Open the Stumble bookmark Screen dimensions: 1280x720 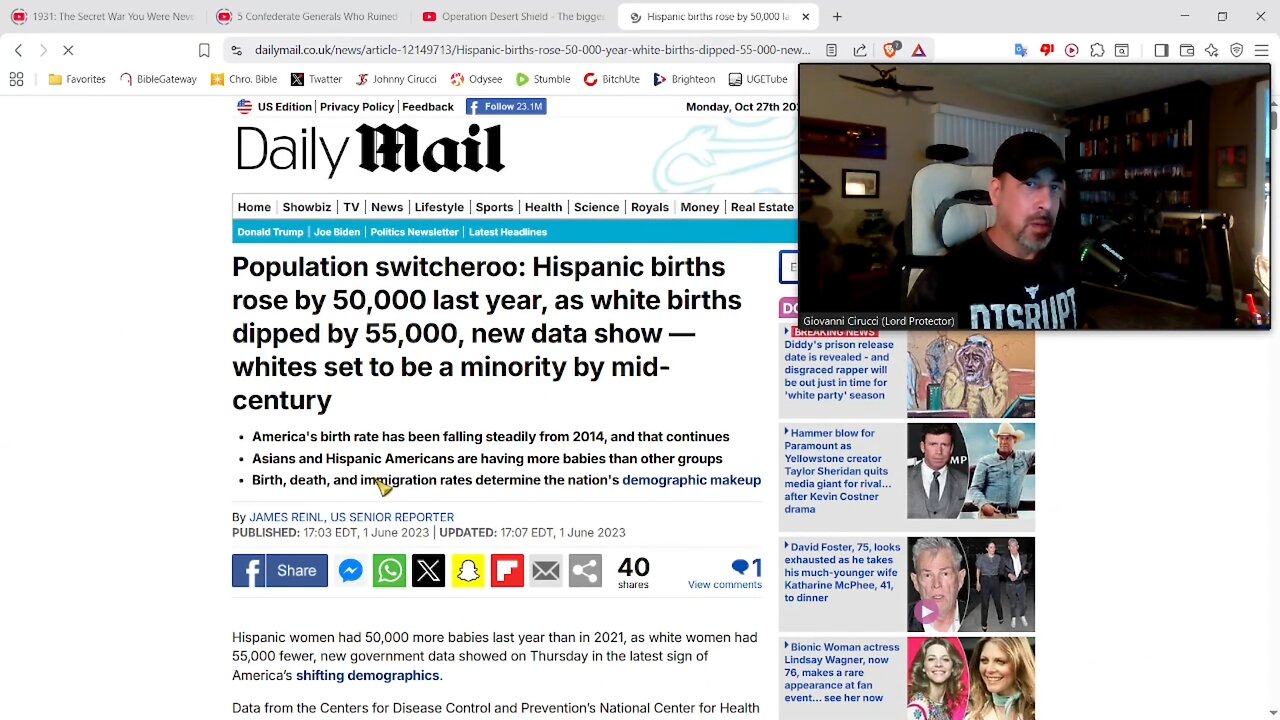tap(543, 79)
